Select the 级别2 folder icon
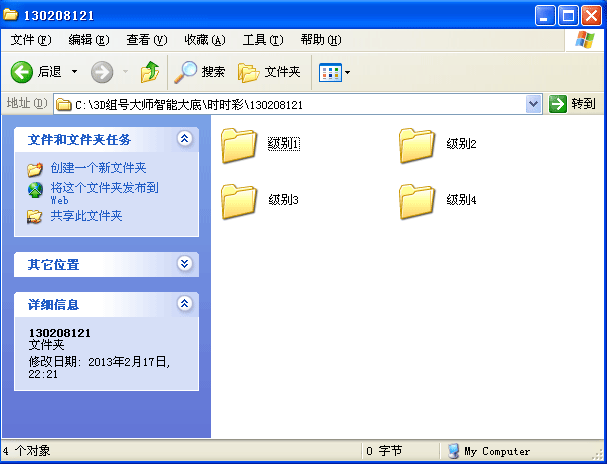607x464 pixels. 417,145
